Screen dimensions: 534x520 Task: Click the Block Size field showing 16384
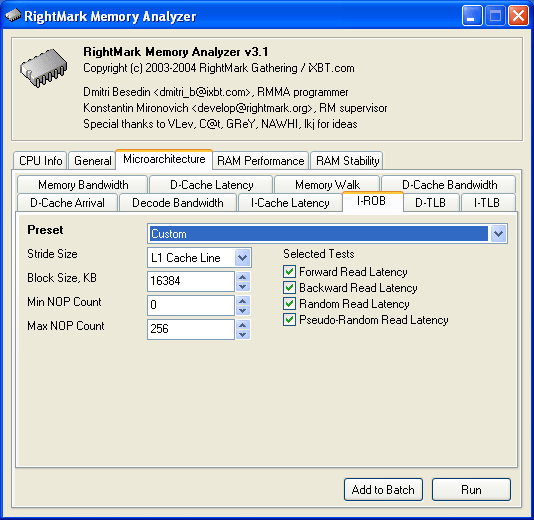pyautogui.click(x=191, y=281)
